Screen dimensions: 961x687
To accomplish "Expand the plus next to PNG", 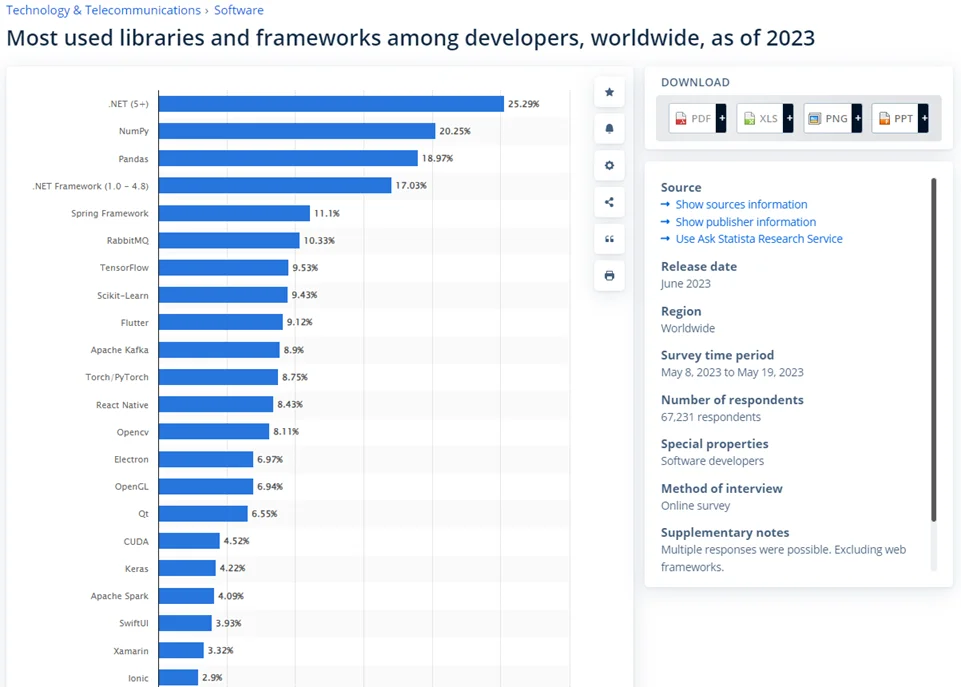I will click(x=857, y=118).
